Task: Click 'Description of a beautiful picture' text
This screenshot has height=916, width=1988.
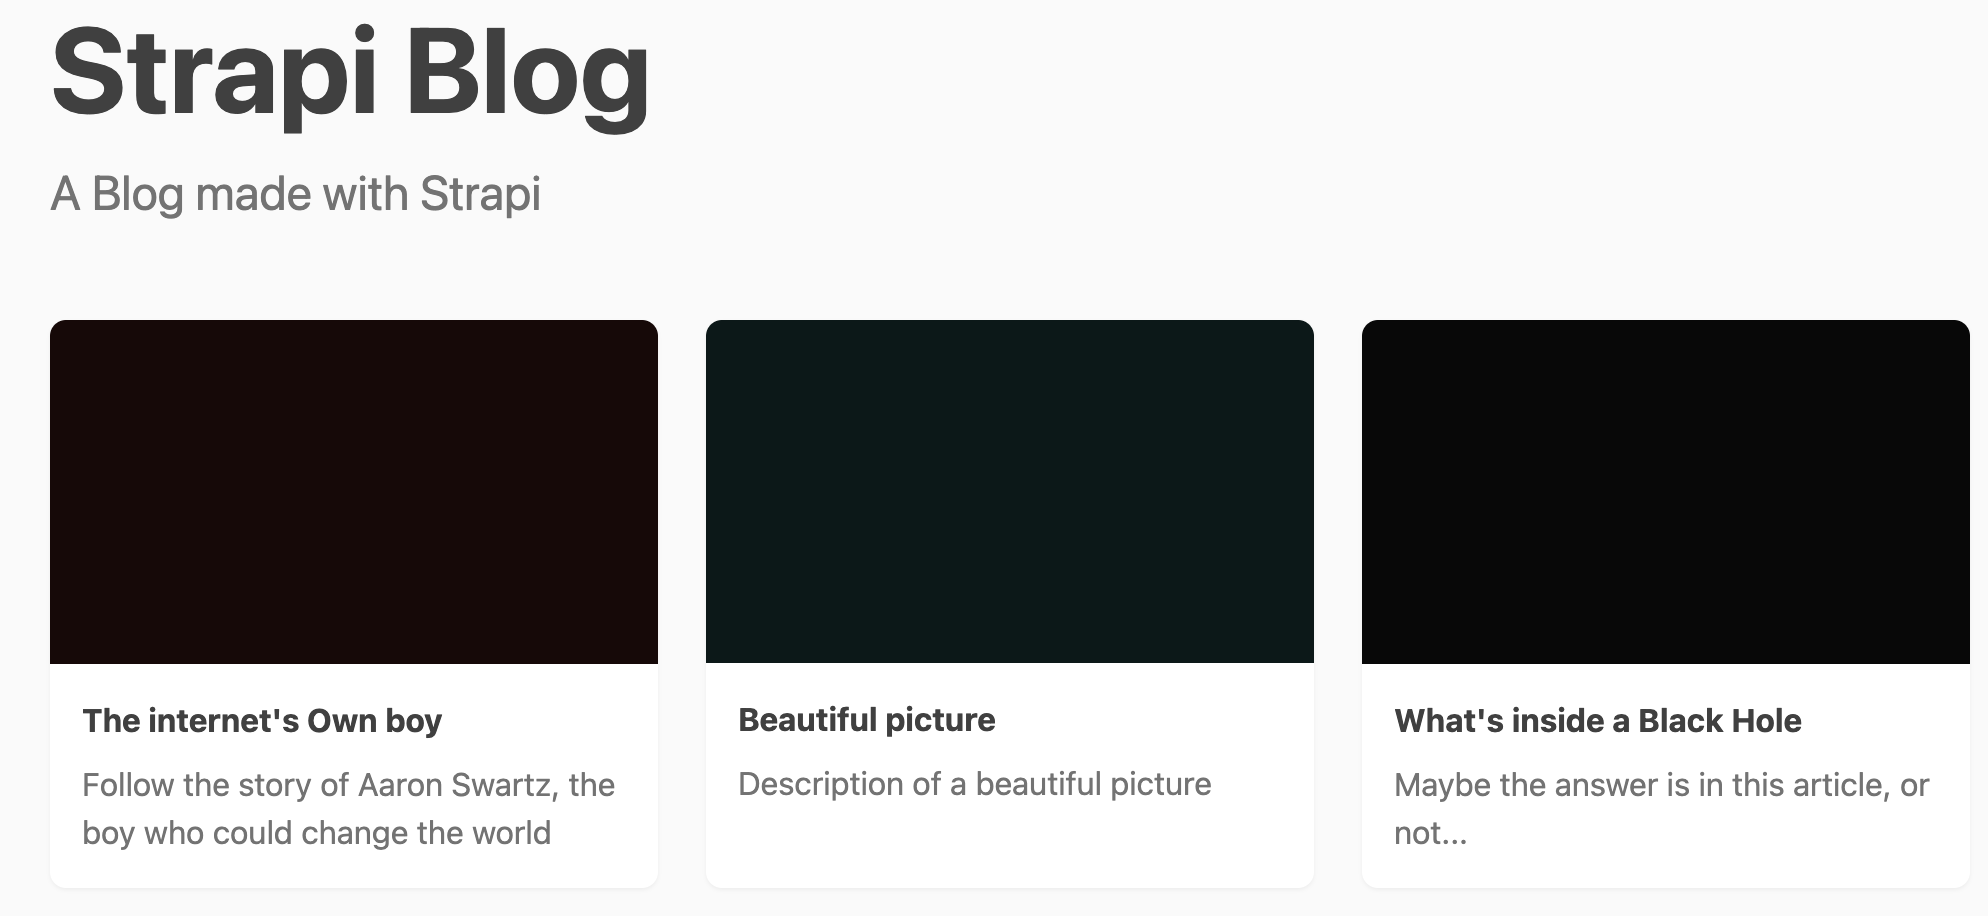Action: [x=974, y=784]
